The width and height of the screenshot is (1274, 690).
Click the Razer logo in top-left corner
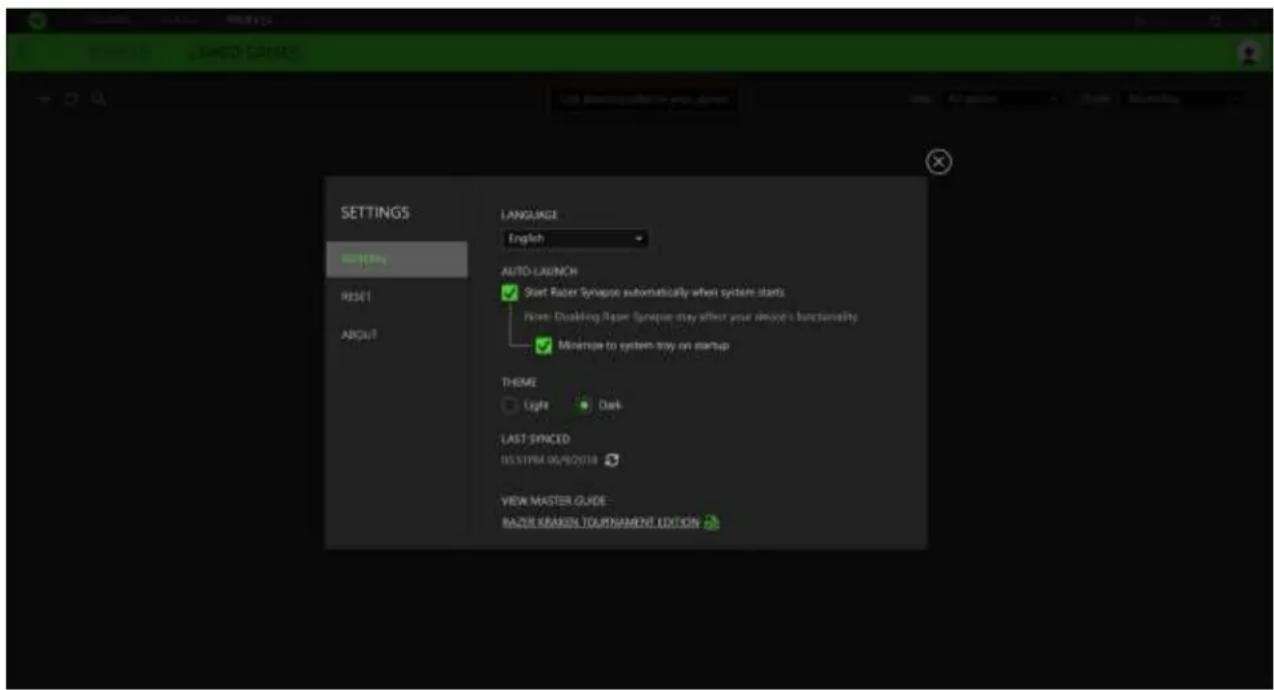point(39,19)
